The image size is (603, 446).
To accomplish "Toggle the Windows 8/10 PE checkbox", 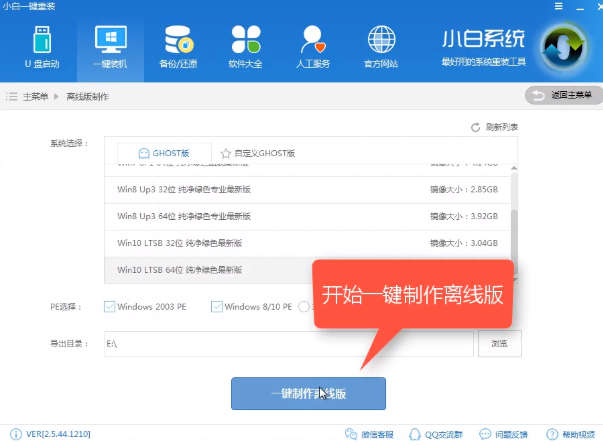I will [217, 306].
